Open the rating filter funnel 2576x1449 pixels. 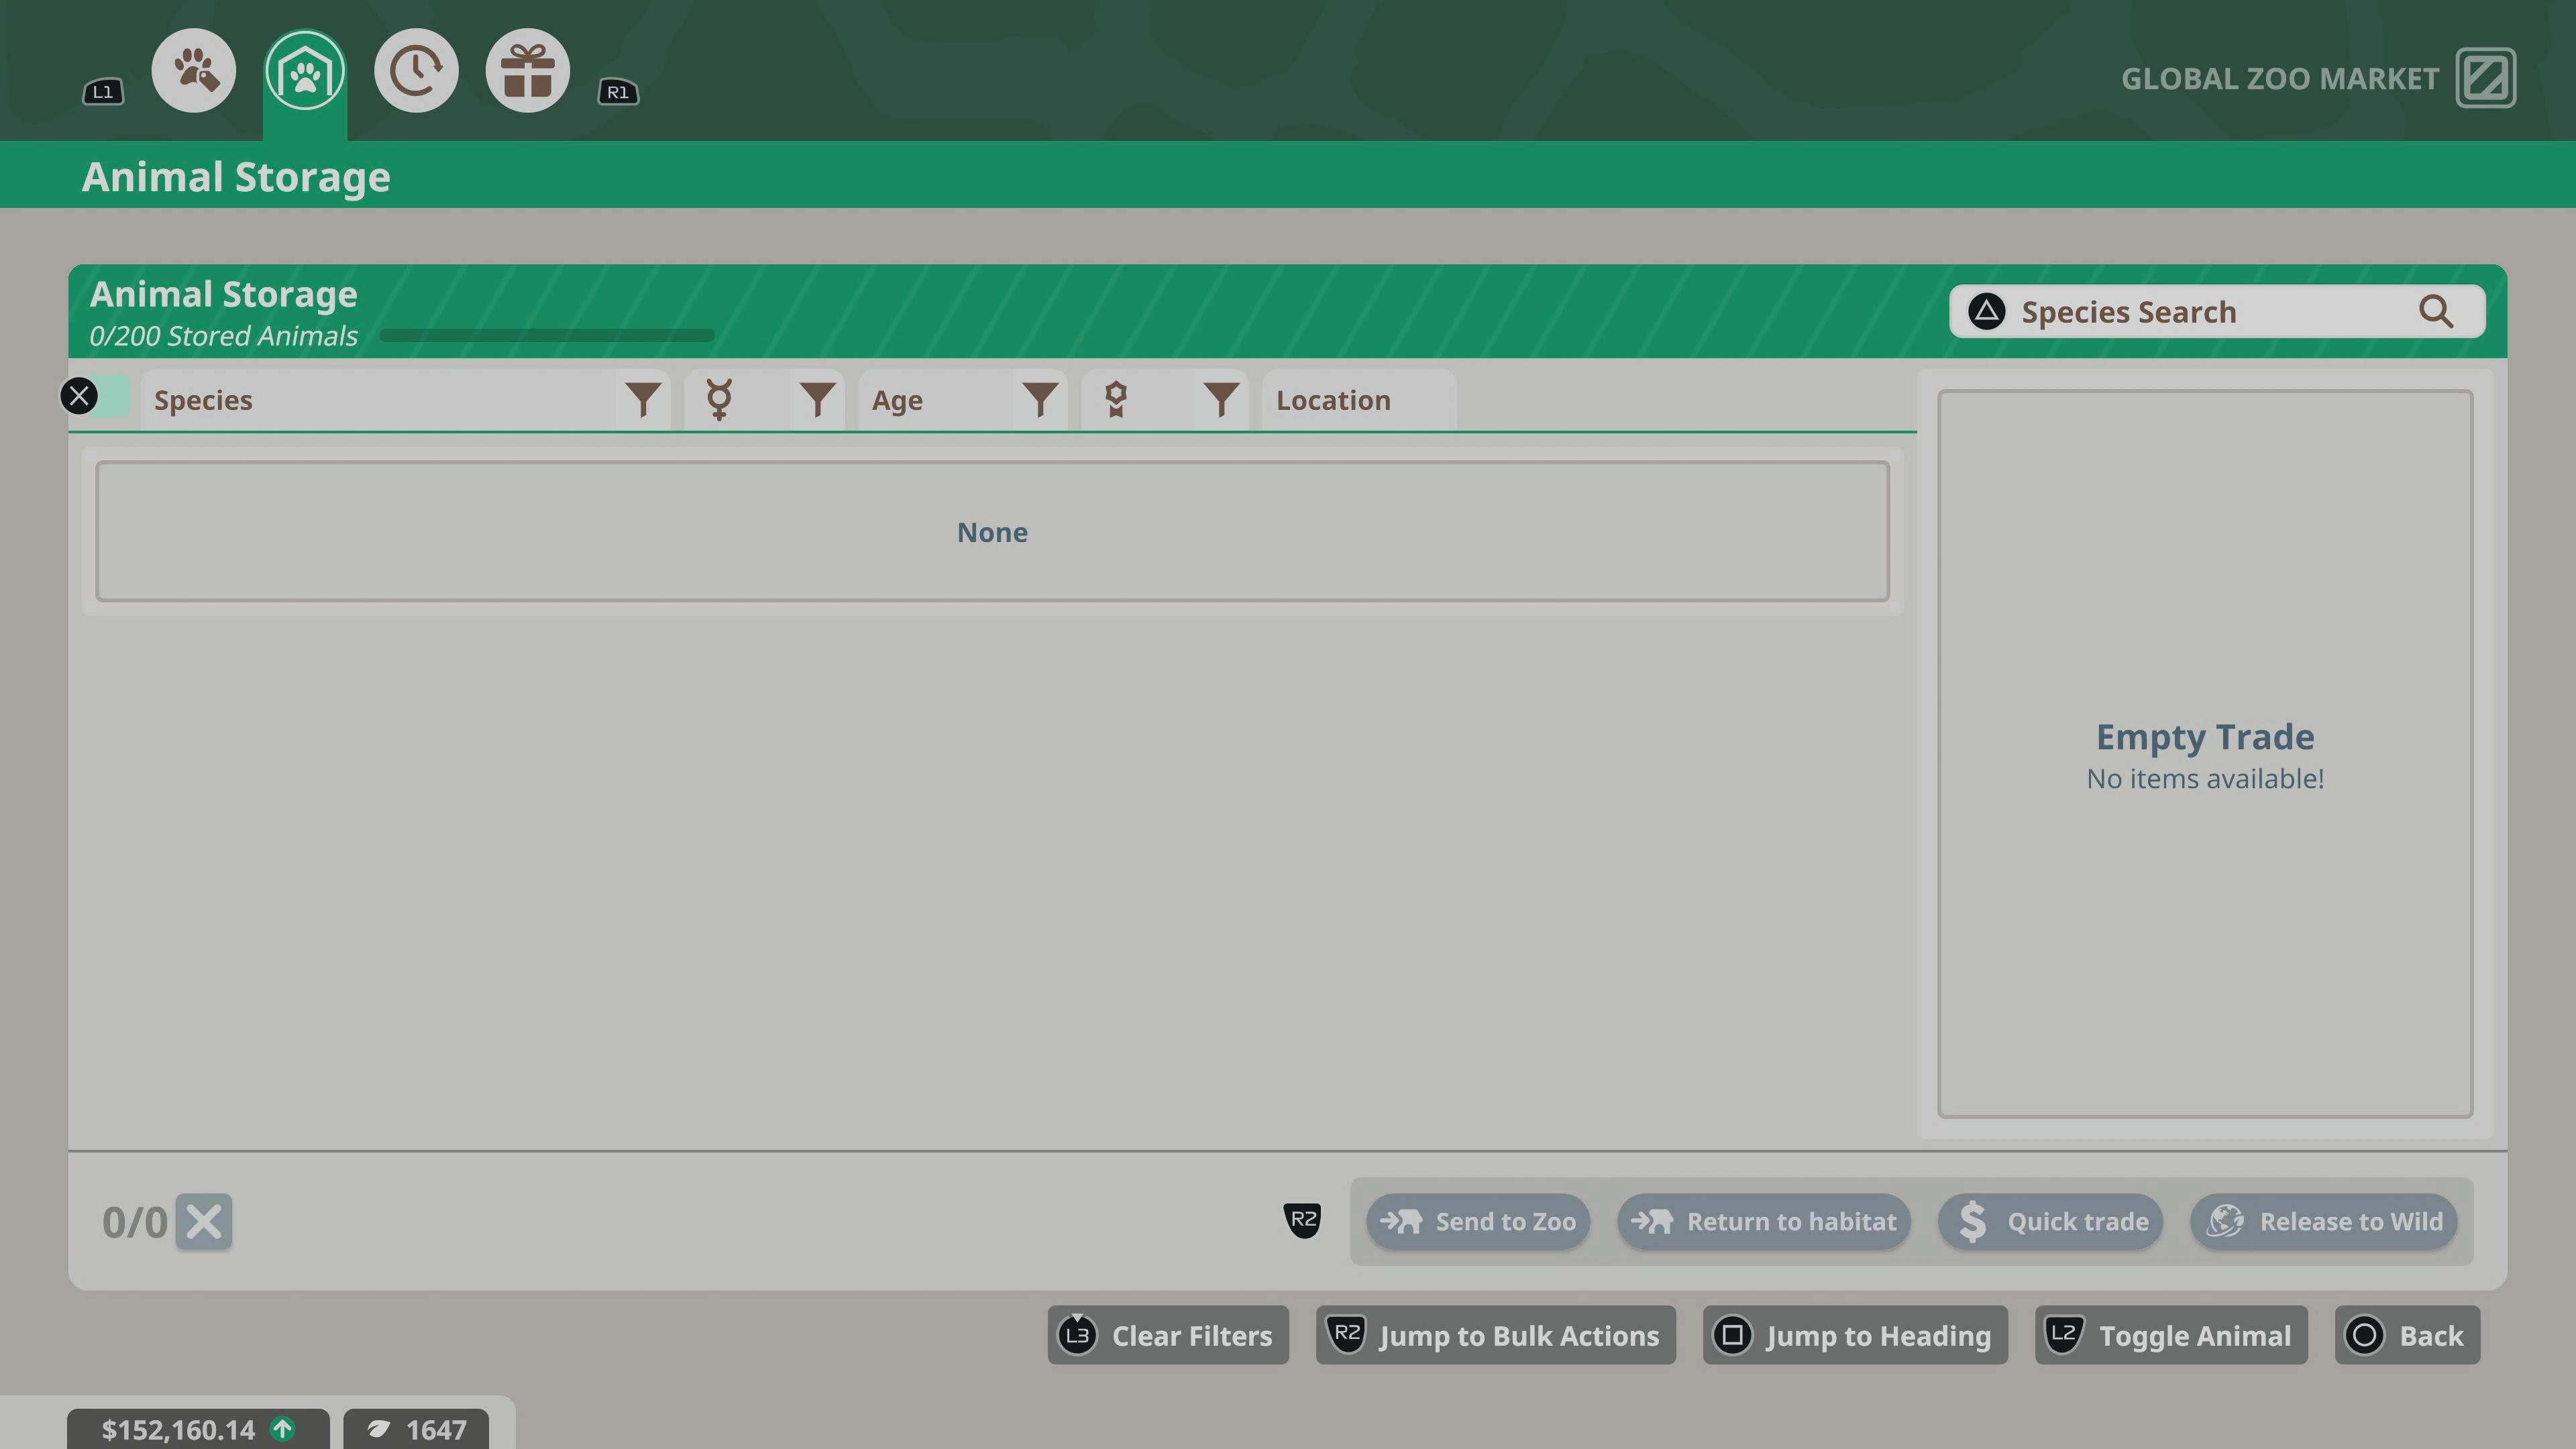[x=1221, y=400]
